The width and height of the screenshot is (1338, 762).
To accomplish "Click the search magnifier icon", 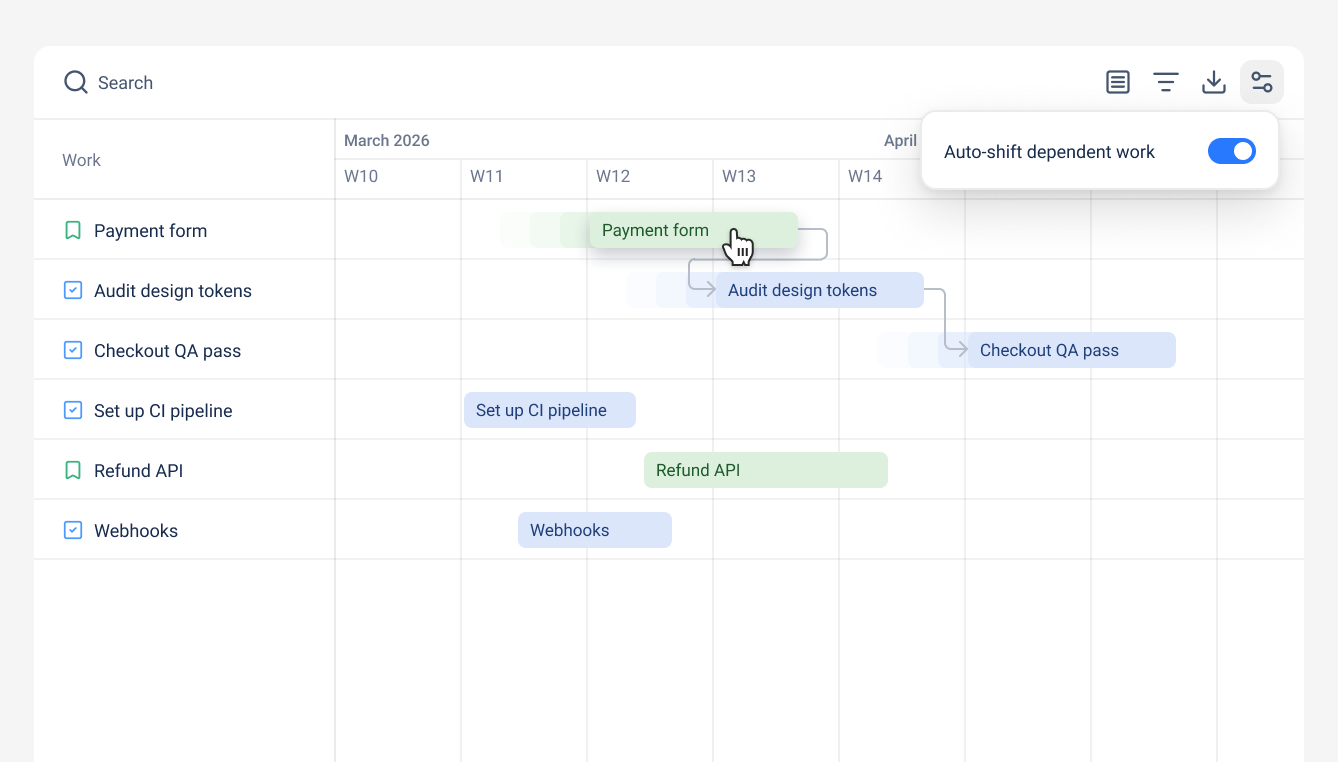I will click(x=76, y=82).
